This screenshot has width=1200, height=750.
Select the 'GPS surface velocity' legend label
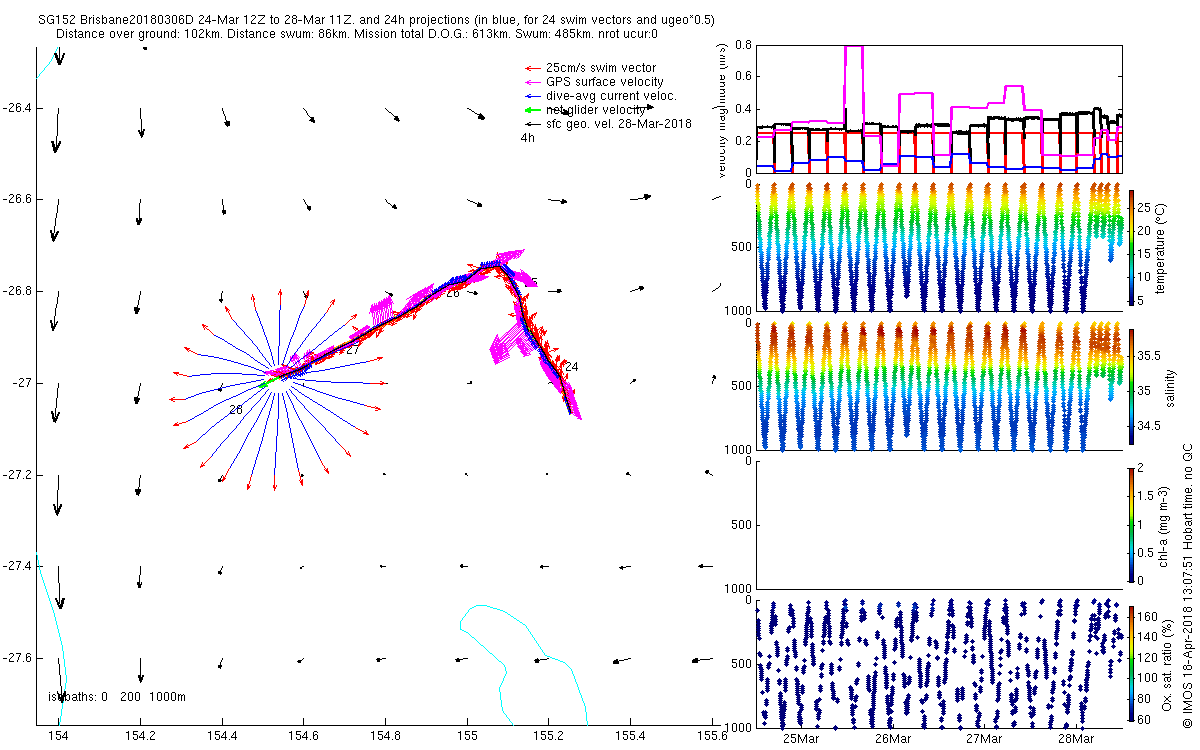[604, 82]
